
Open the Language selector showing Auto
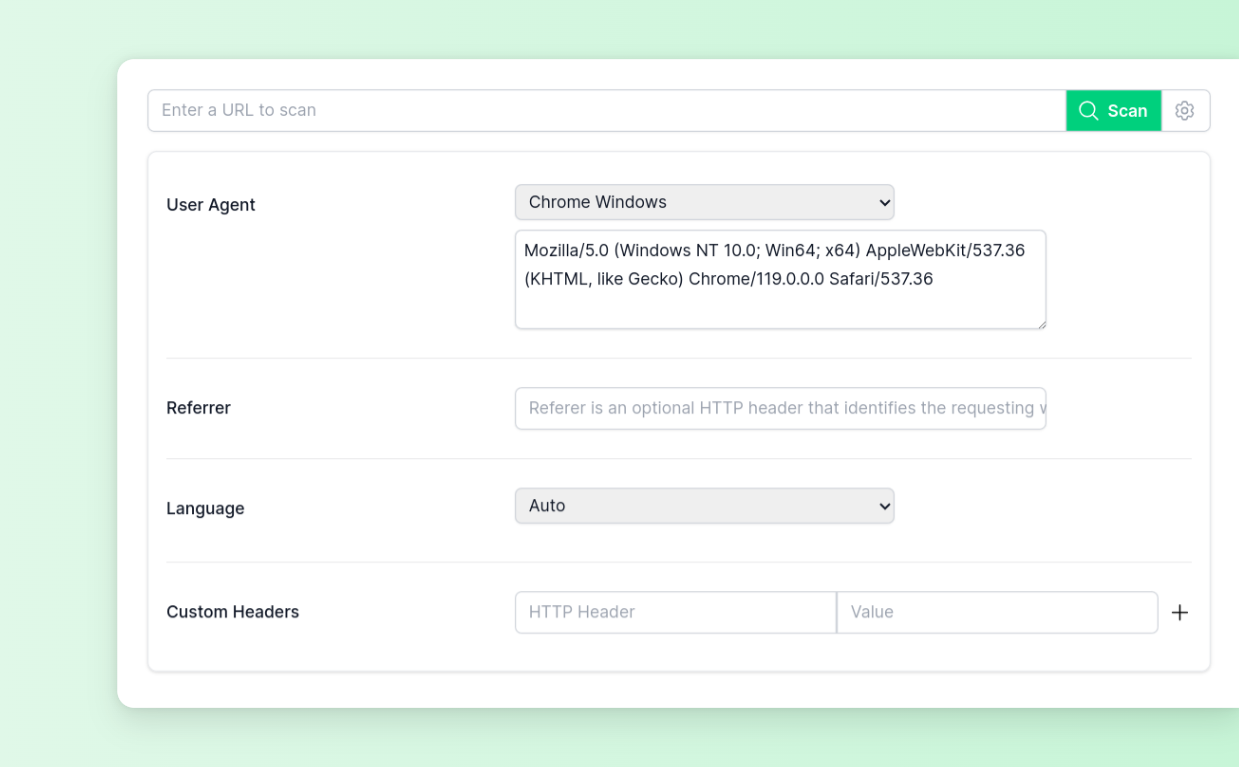(x=704, y=506)
